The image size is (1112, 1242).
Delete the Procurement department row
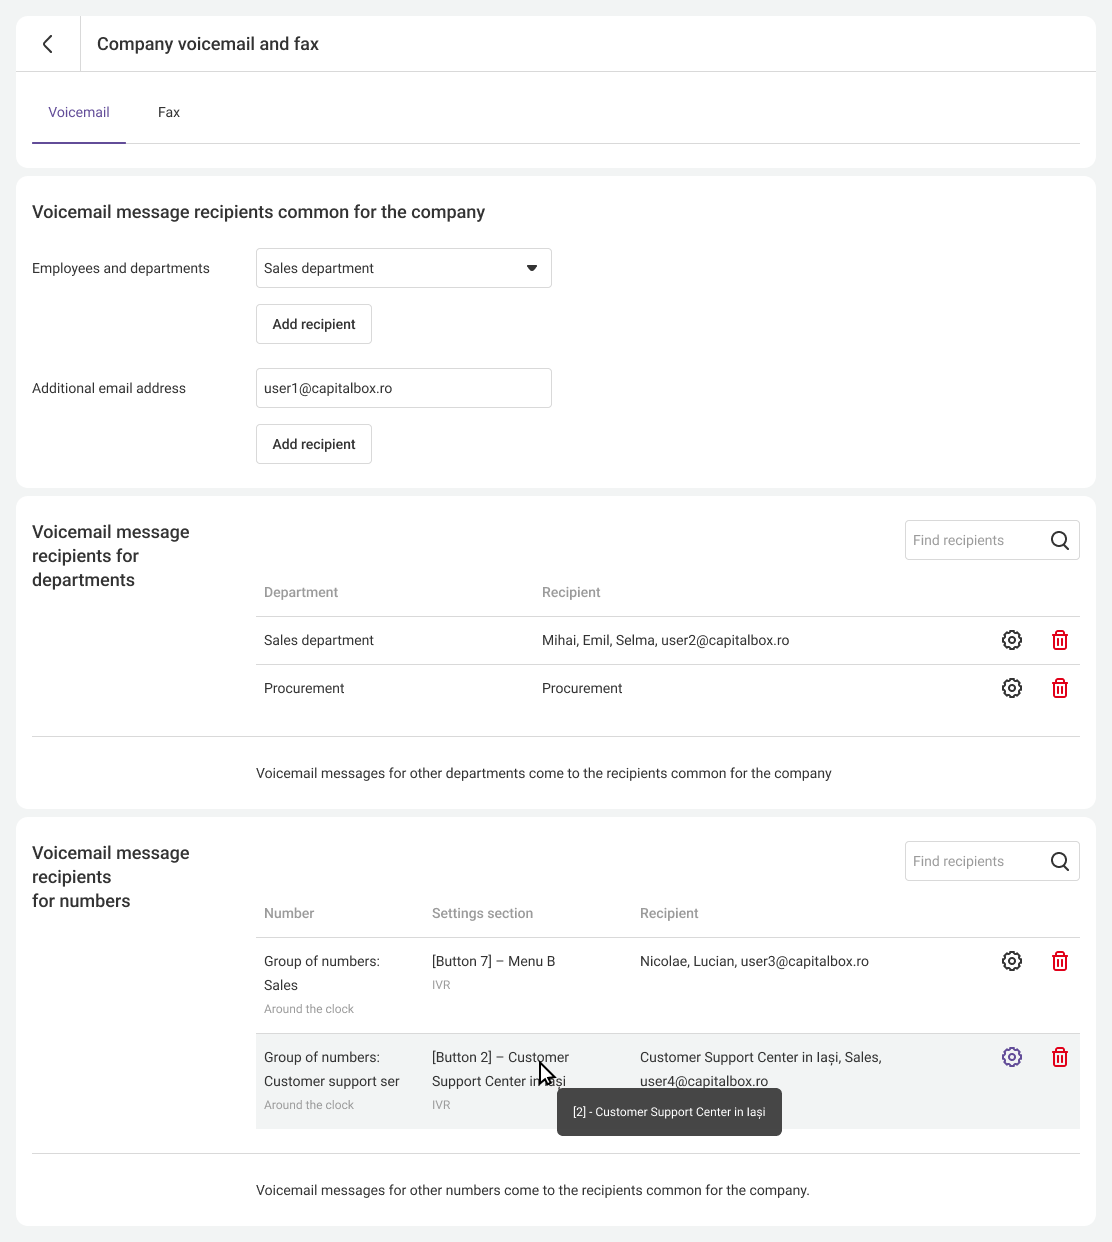pos(1060,688)
